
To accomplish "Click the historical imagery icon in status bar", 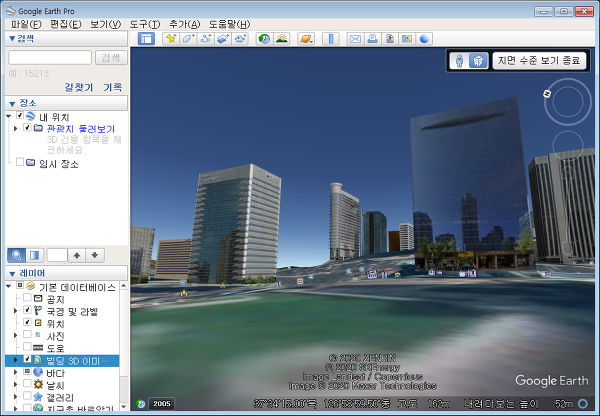I will (140, 403).
